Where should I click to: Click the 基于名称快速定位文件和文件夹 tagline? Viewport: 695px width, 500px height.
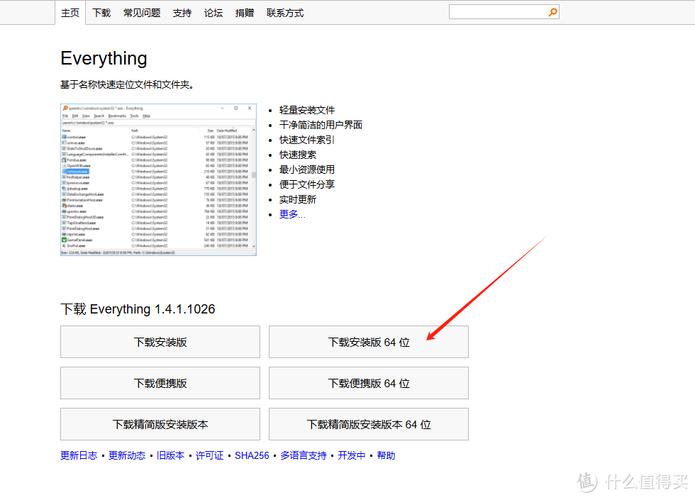(127, 85)
